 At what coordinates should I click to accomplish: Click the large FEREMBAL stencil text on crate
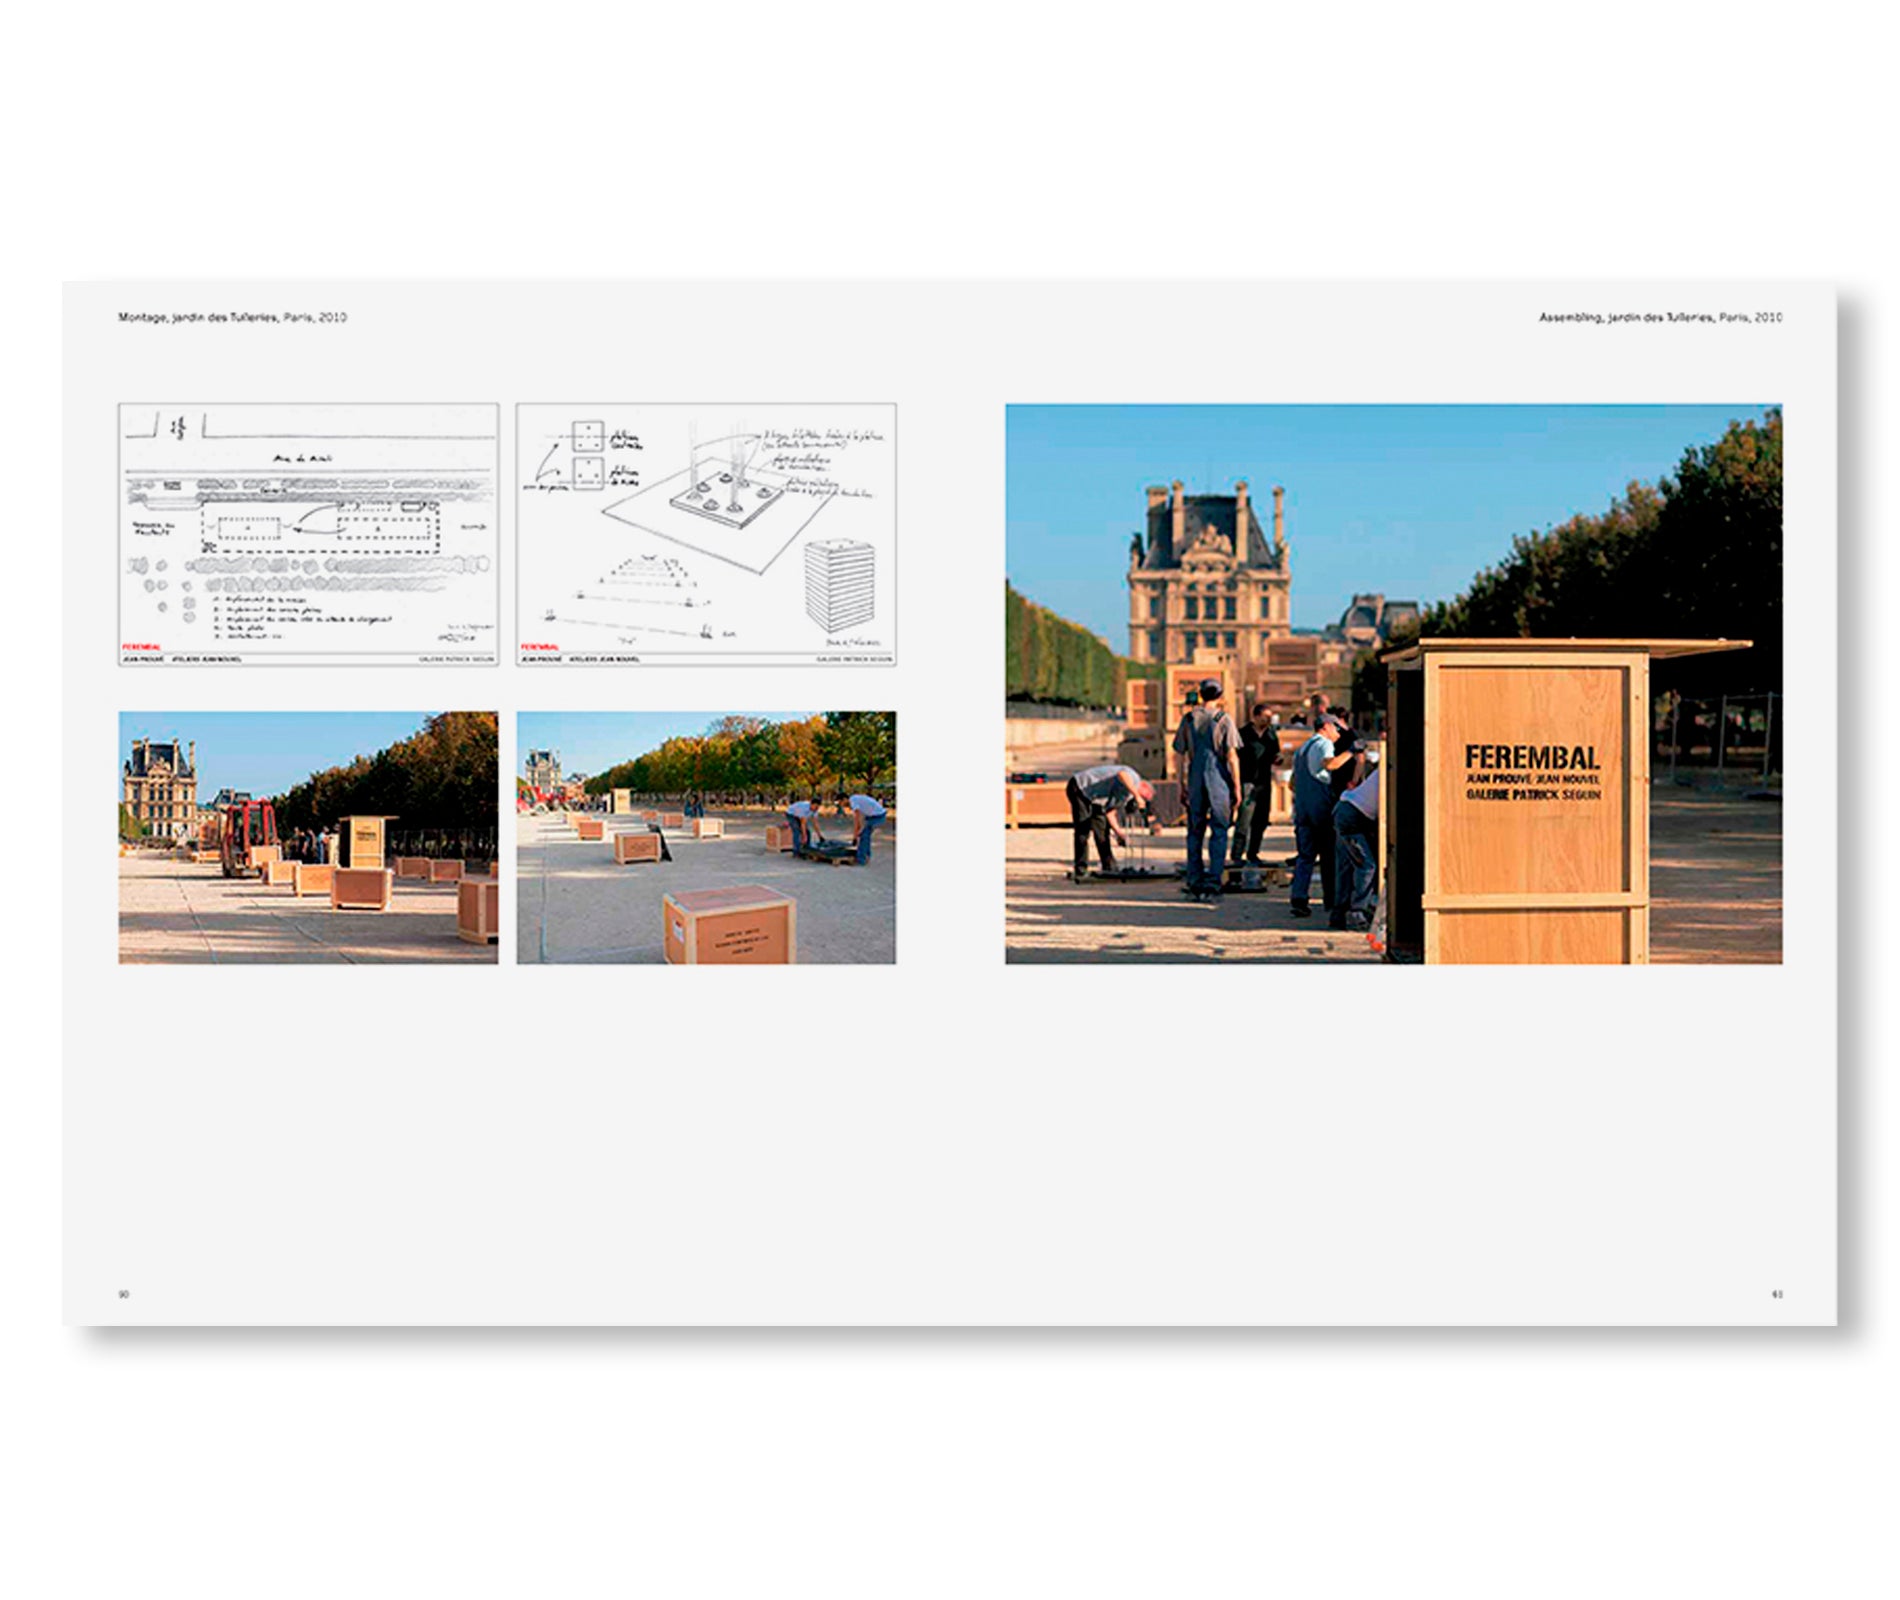[1532, 757]
